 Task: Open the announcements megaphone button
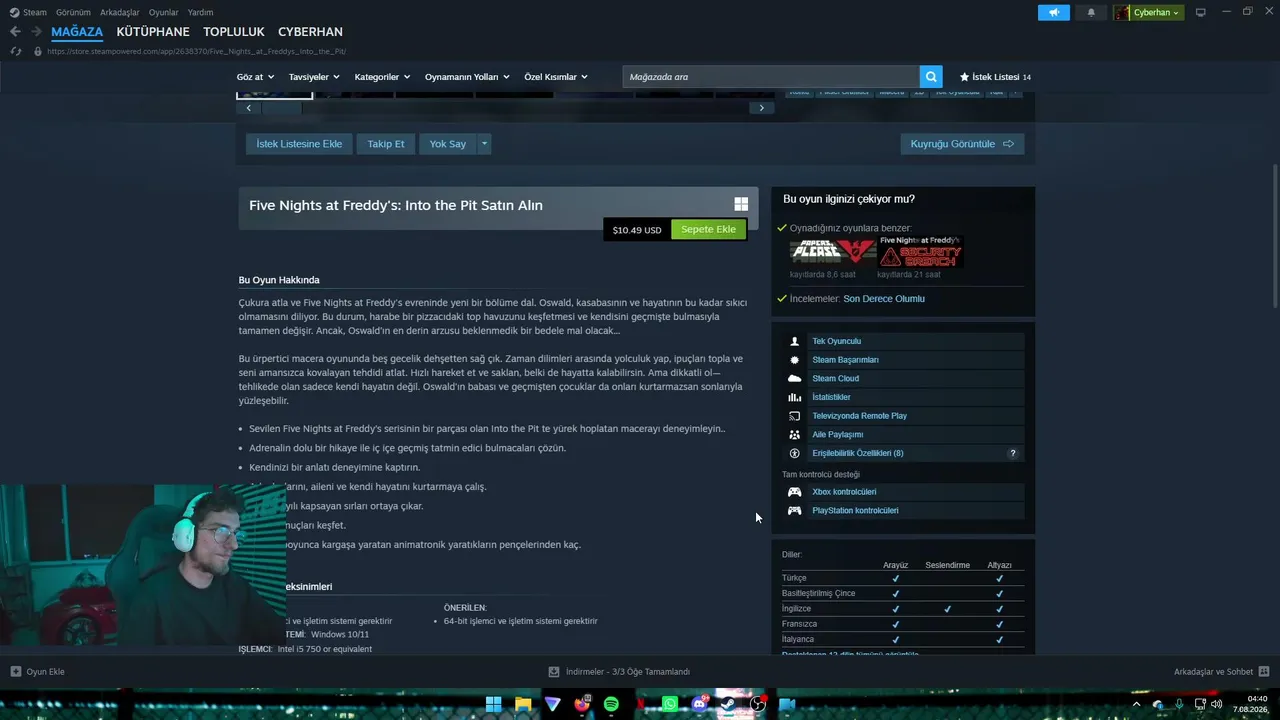pos(1053,12)
